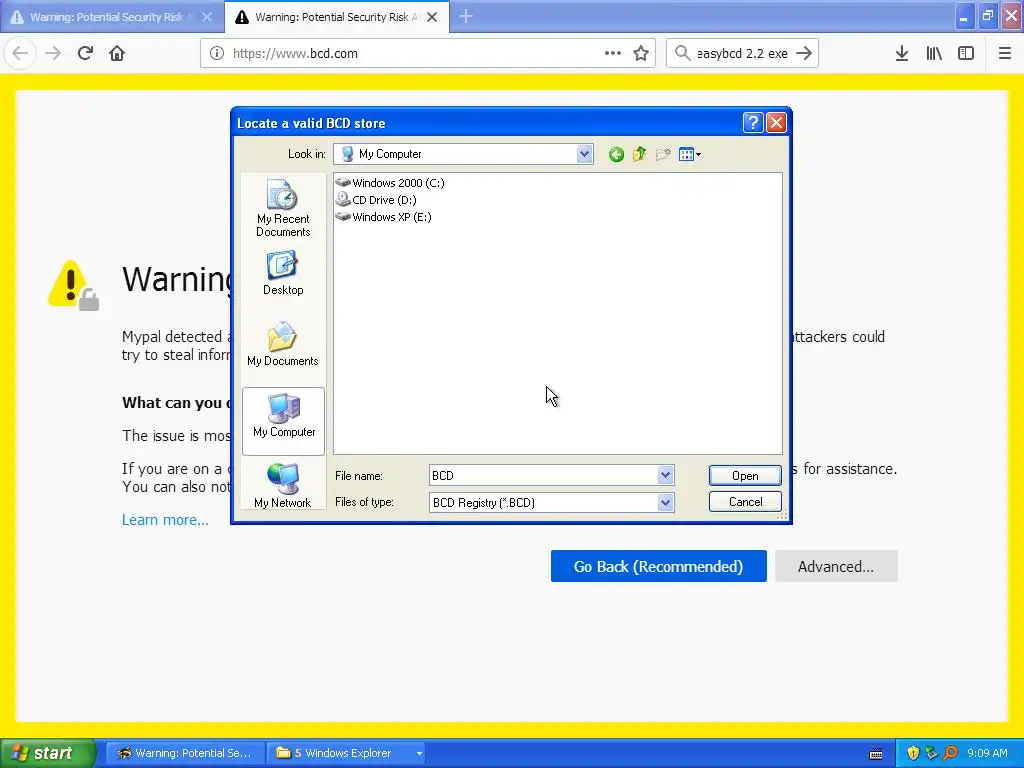The width and height of the screenshot is (1024, 768).
Task: Click the dialog Help question button
Action: [752, 123]
